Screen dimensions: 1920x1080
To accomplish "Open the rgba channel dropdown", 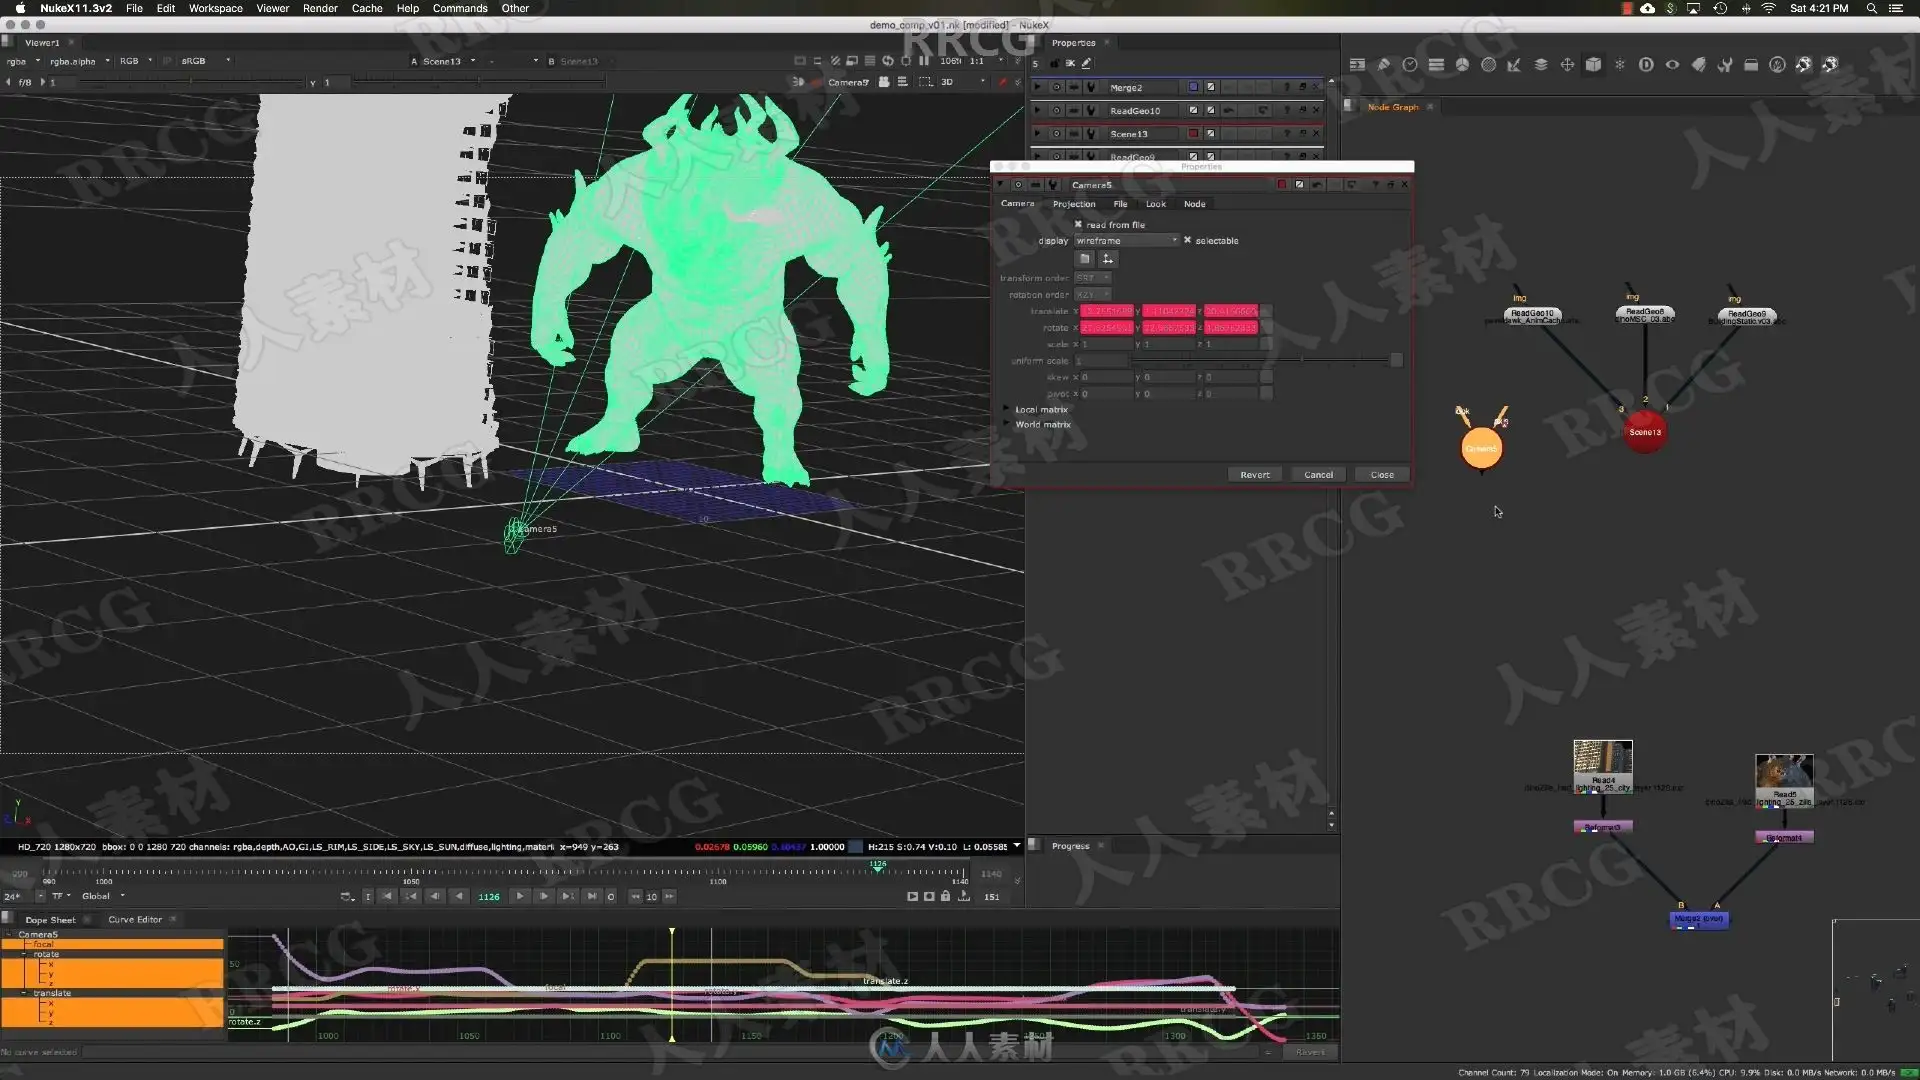I will coord(23,61).
